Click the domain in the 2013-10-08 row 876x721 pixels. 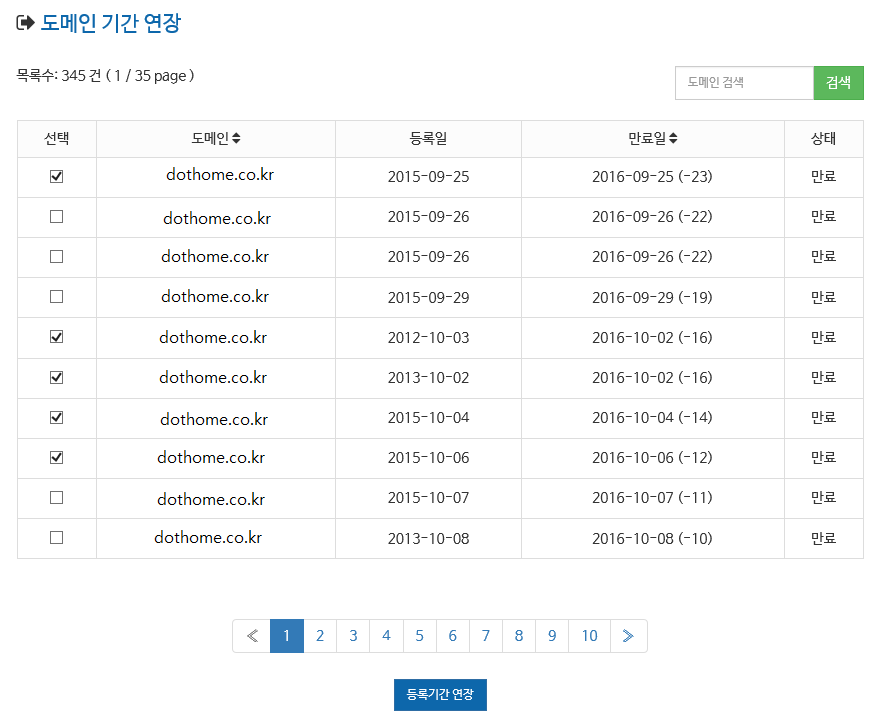[208, 537]
